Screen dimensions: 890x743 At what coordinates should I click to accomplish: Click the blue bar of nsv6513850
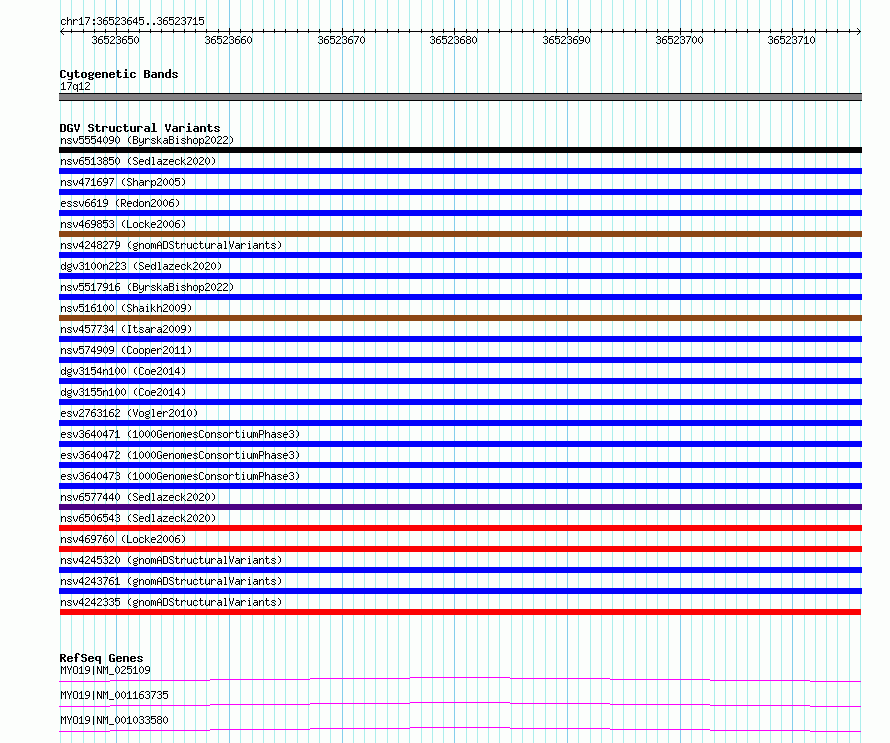pos(460,171)
